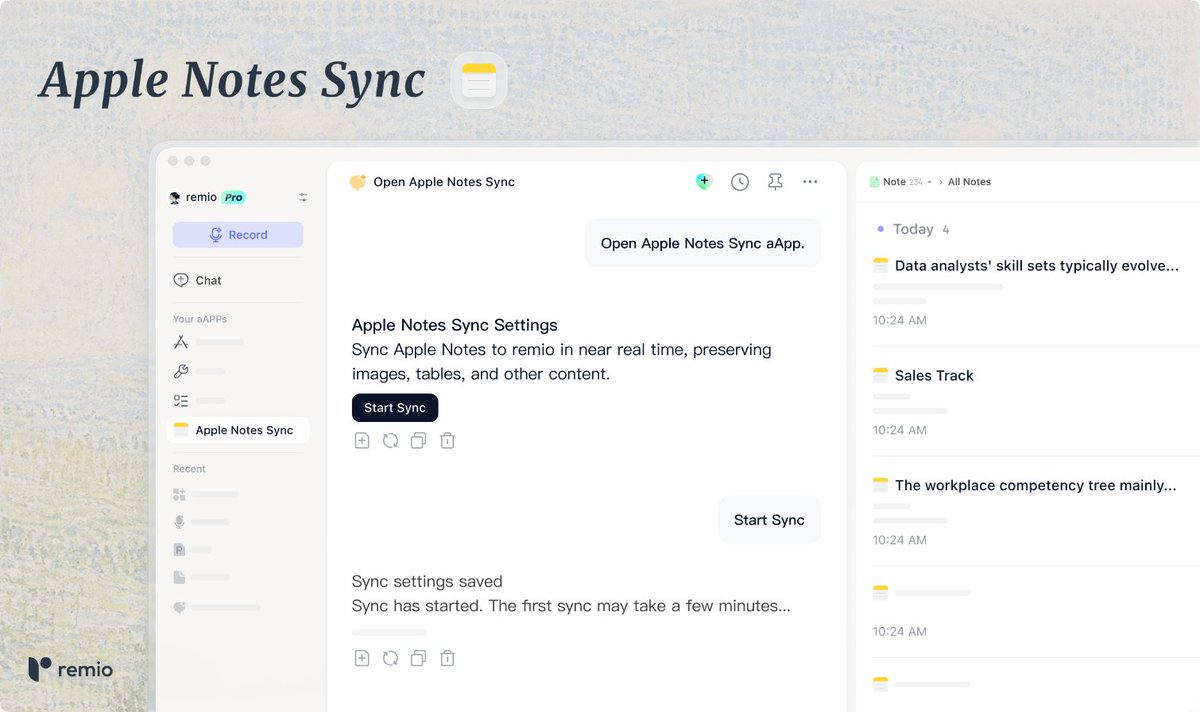Click the remio account avatar
The height and width of the screenshot is (712, 1200).
[x=175, y=198]
